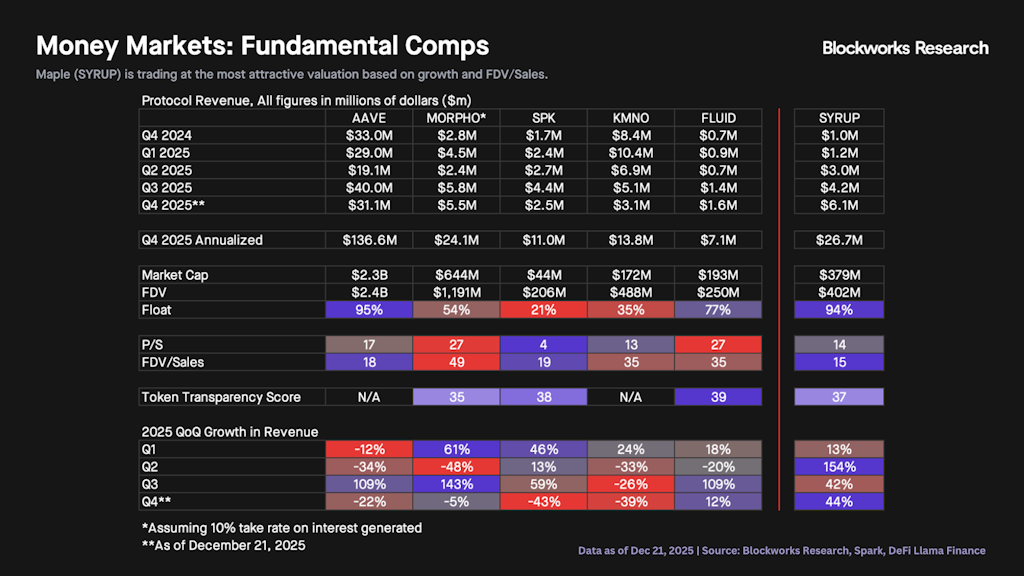This screenshot has width=1024, height=576.
Task: Click AAVE's Q3 2025 revenue of $40.0M
Action: (x=369, y=187)
